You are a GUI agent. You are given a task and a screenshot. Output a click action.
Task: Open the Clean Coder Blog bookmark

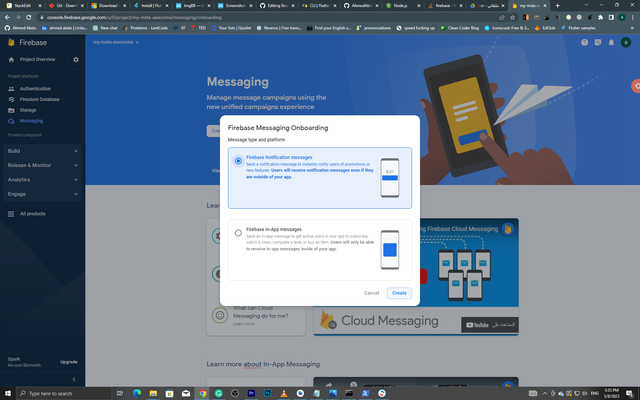coord(460,28)
